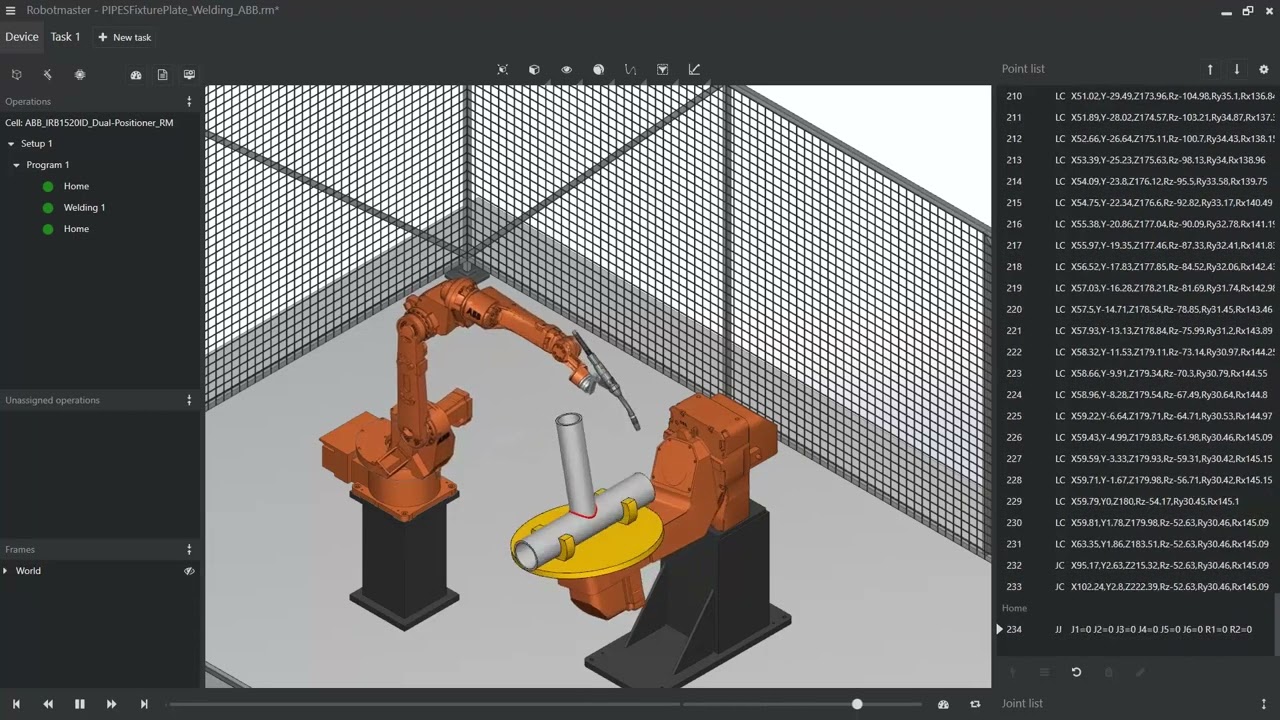This screenshot has height=720, width=1280.
Task: Select the last Home operation
Action: click(x=76, y=229)
